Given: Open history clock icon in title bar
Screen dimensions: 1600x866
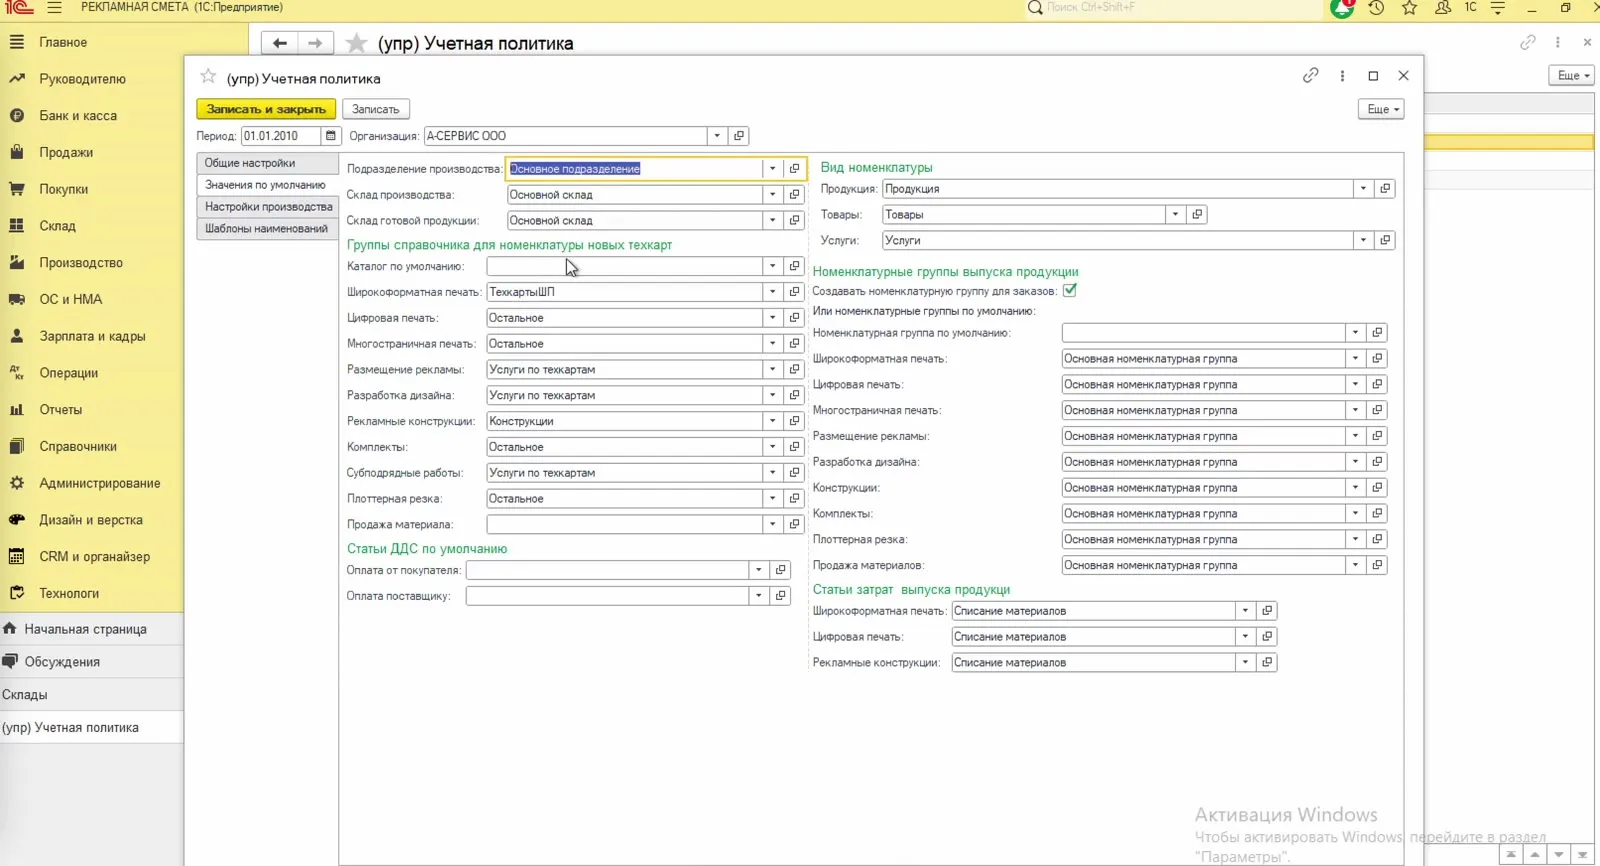Looking at the screenshot, I should (1376, 8).
